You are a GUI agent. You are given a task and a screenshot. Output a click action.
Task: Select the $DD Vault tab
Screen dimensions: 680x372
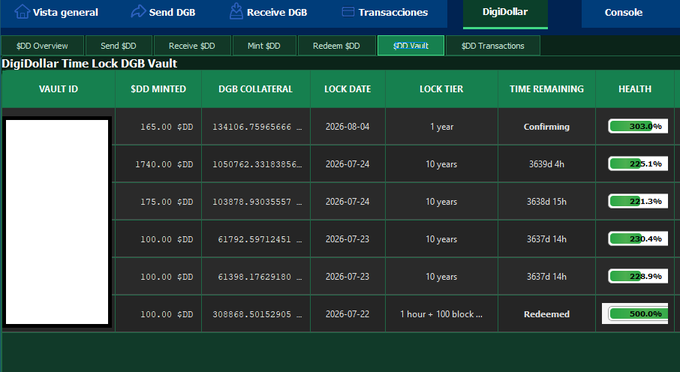pos(411,46)
